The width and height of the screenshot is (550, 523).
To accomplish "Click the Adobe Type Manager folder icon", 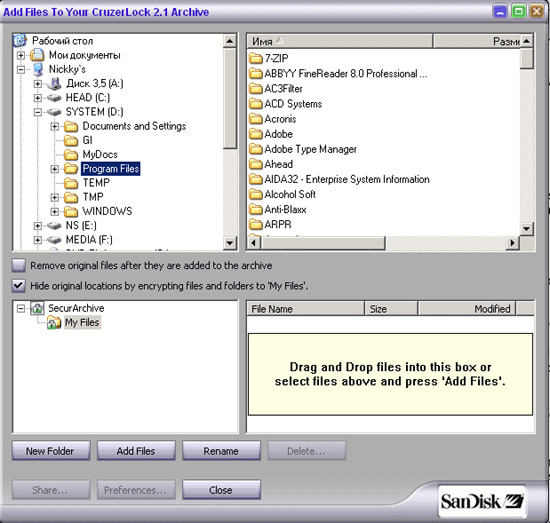I will click(x=256, y=149).
